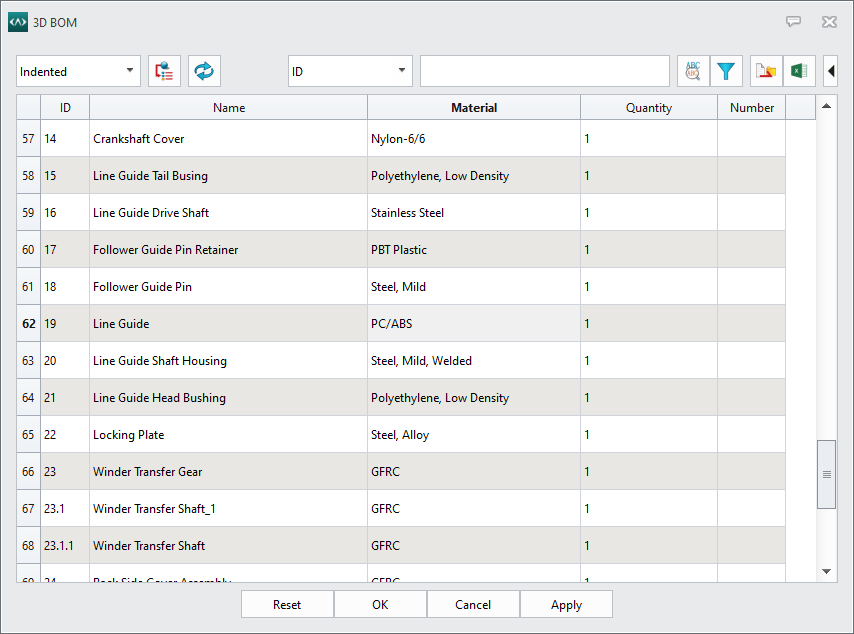854x634 pixels.
Task: Click the BOM structure settings icon
Action: tap(164, 71)
